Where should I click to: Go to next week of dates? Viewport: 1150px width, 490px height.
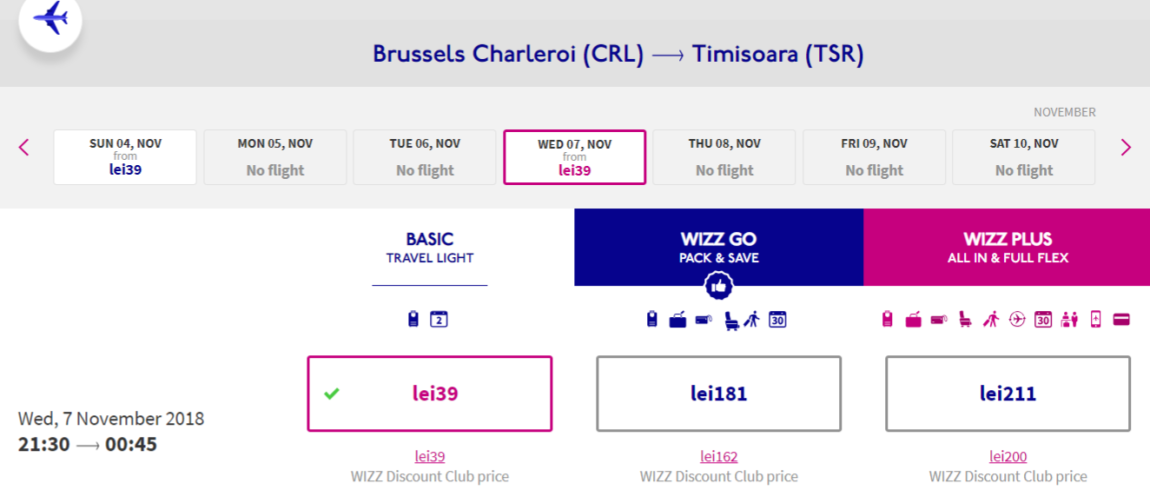(1126, 148)
